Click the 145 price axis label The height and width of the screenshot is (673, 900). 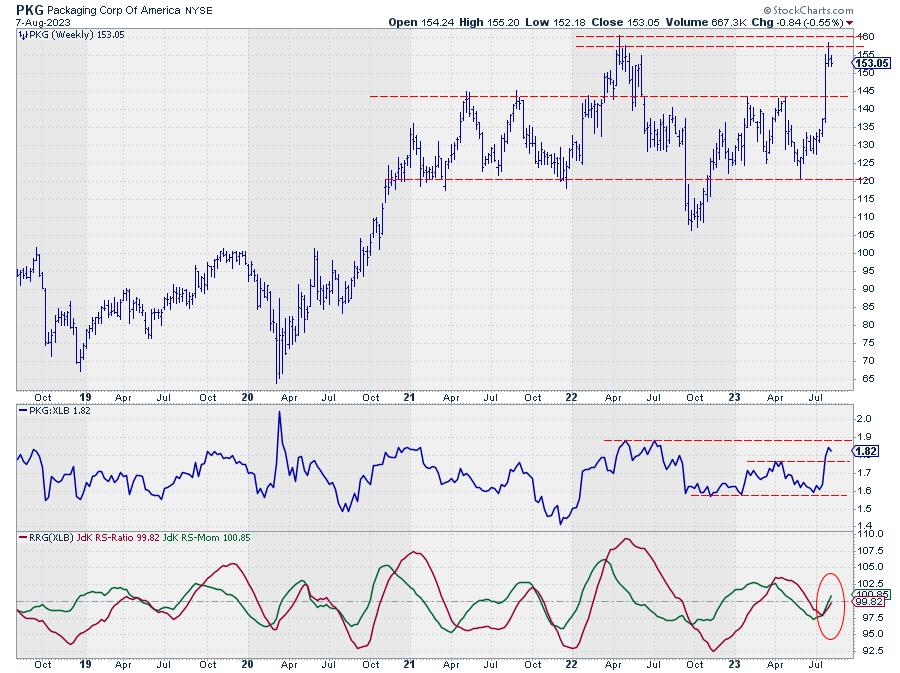click(866, 91)
